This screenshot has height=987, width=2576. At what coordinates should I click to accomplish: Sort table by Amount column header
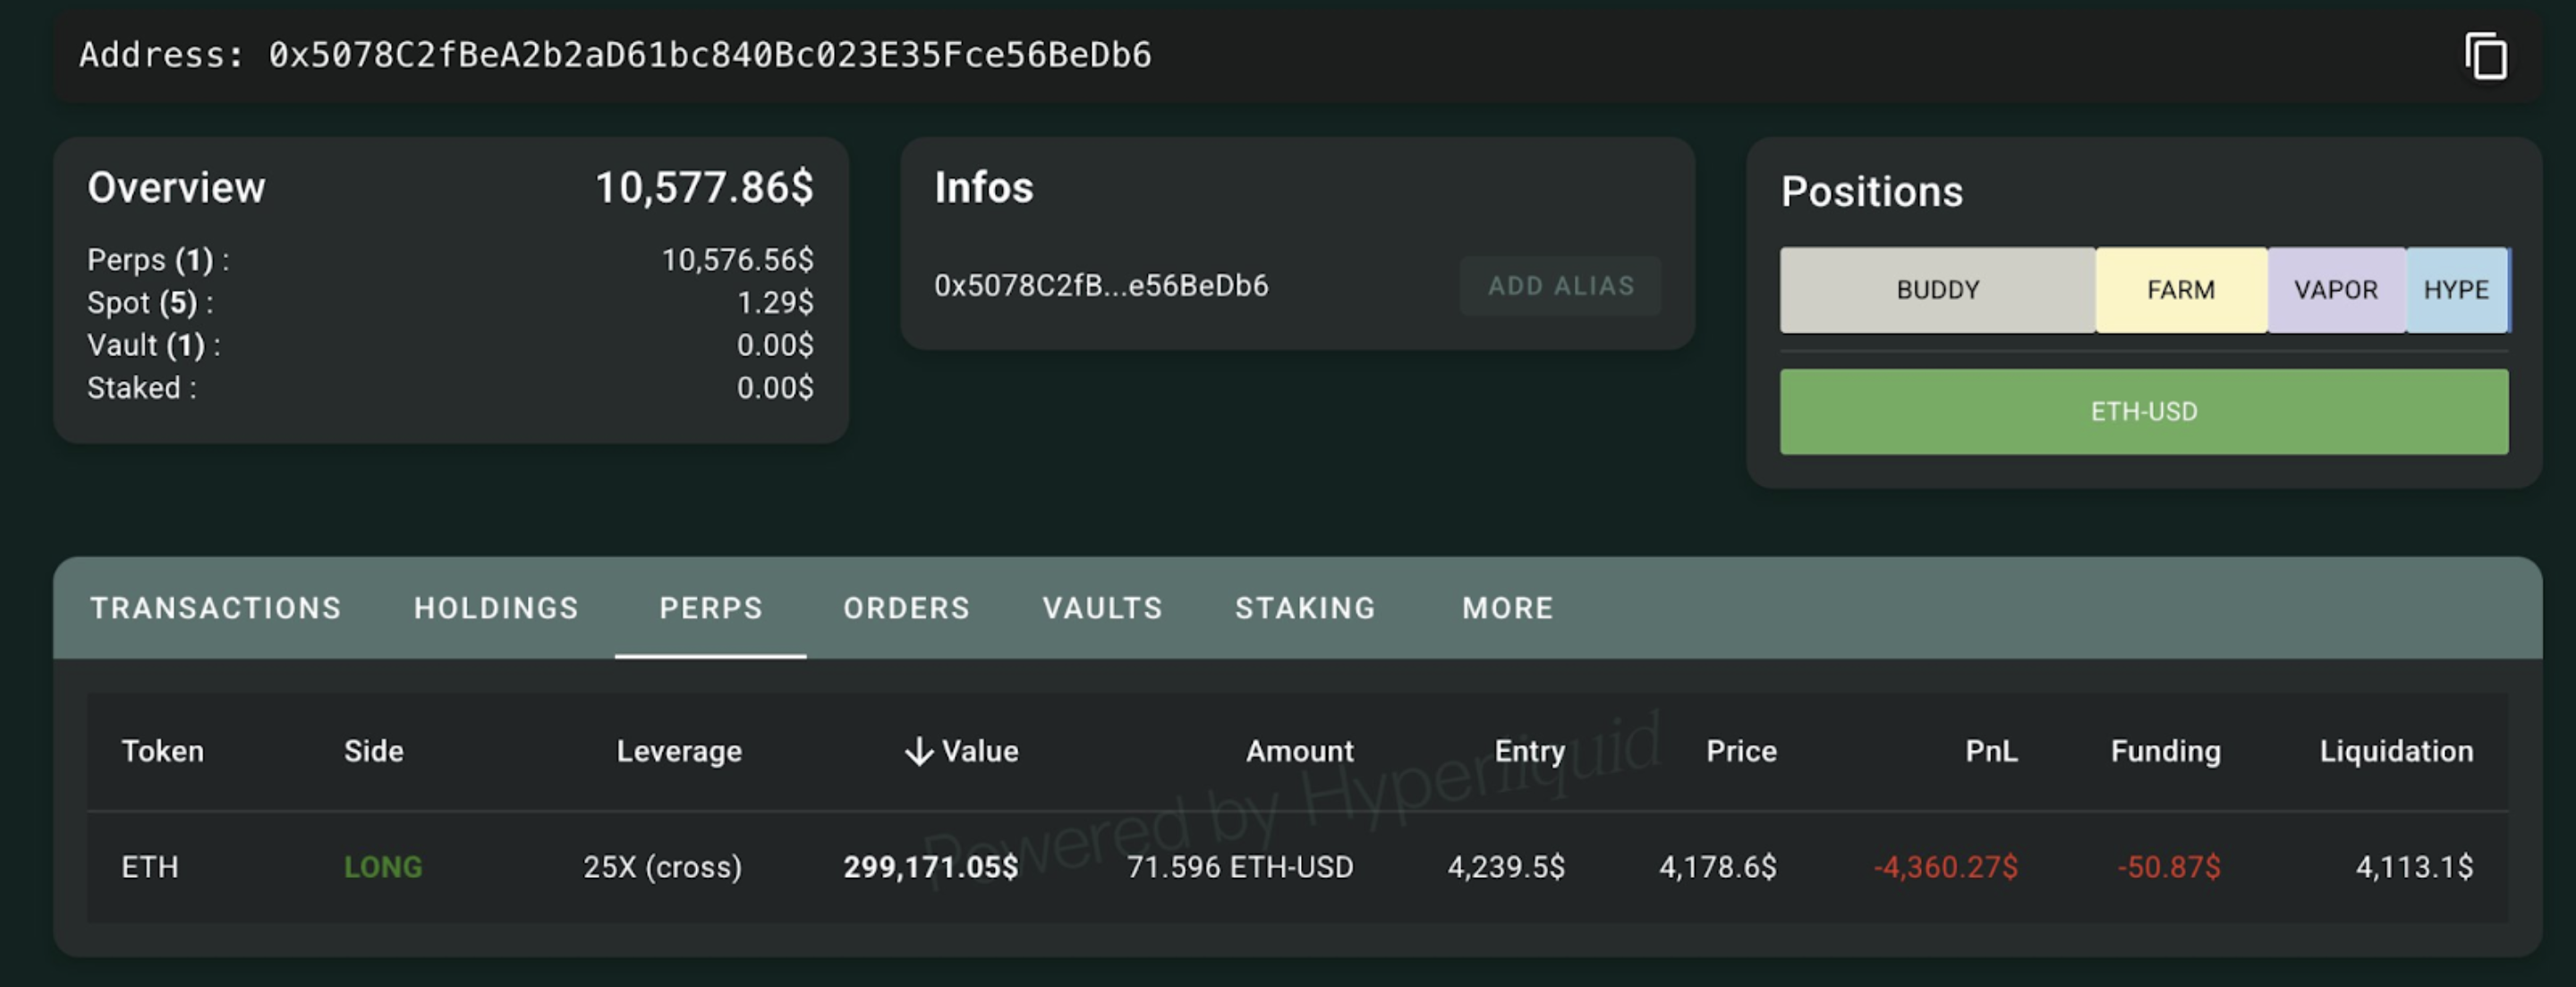[x=1299, y=751]
